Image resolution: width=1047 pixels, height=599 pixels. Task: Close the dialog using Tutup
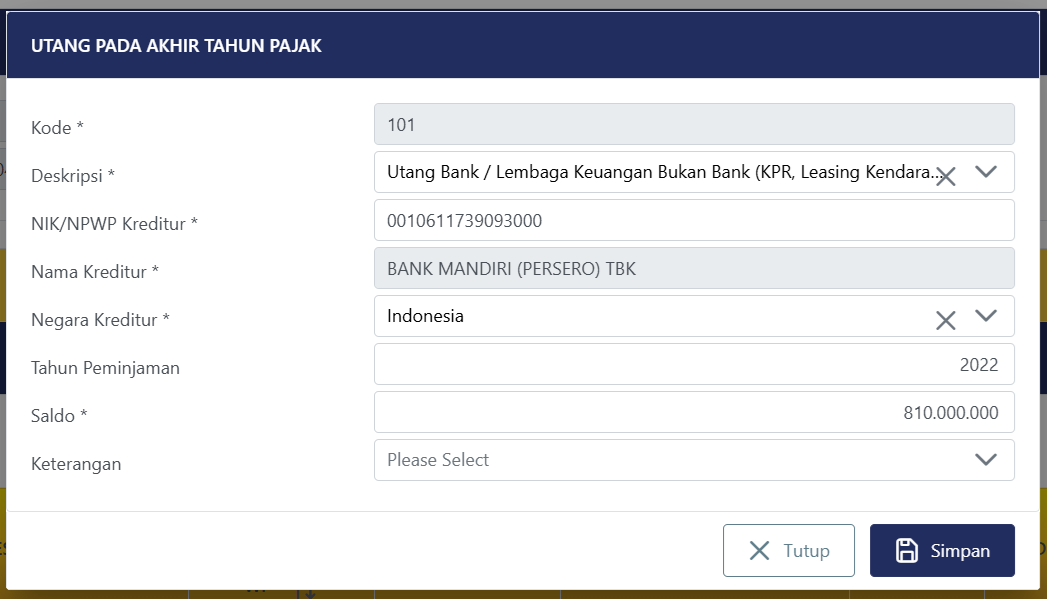(x=789, y=551)
